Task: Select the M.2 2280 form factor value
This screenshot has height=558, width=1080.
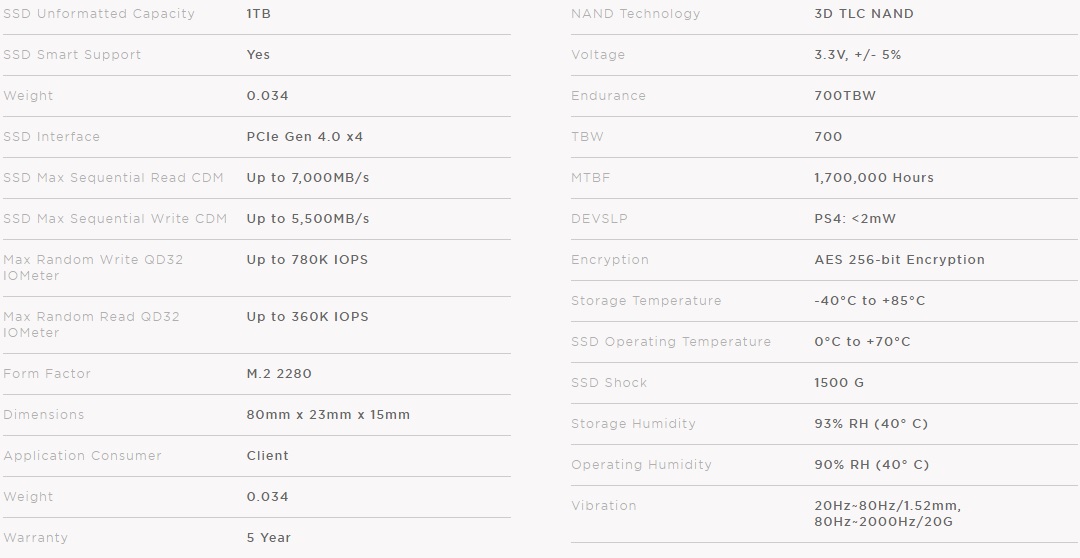Action: [279, 374]
